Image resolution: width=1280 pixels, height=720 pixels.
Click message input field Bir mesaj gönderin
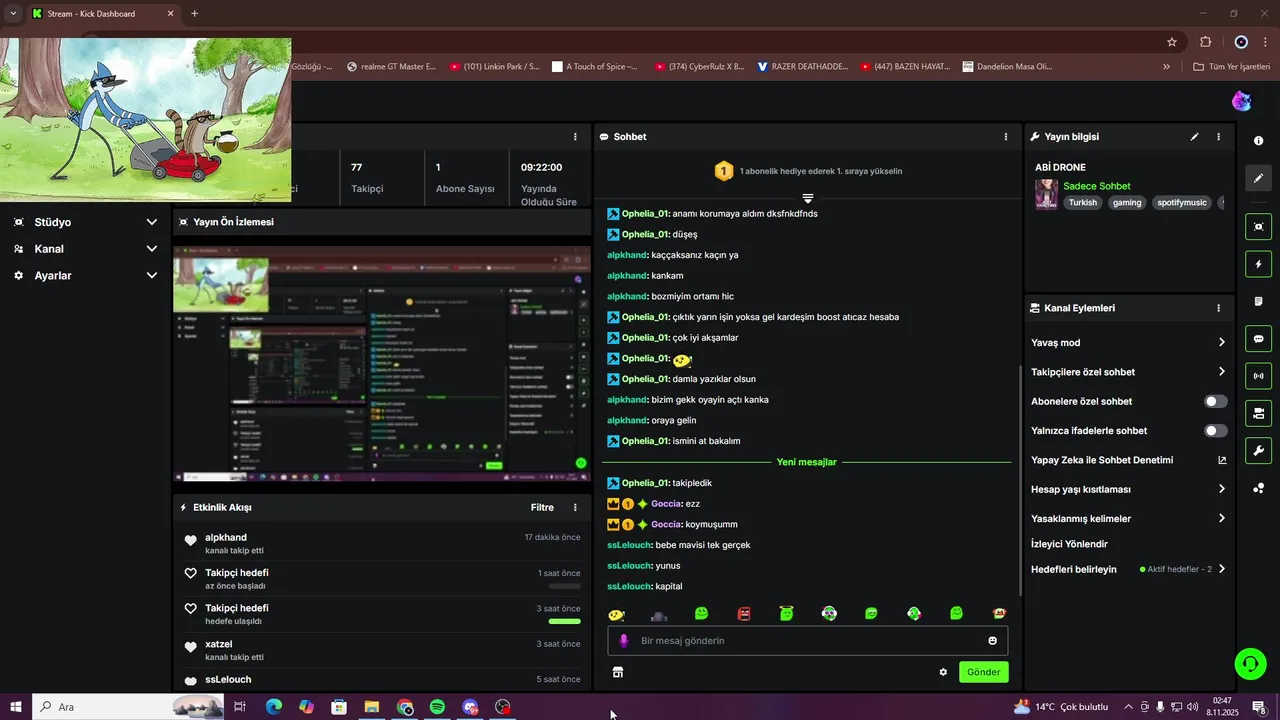(808, 641)
